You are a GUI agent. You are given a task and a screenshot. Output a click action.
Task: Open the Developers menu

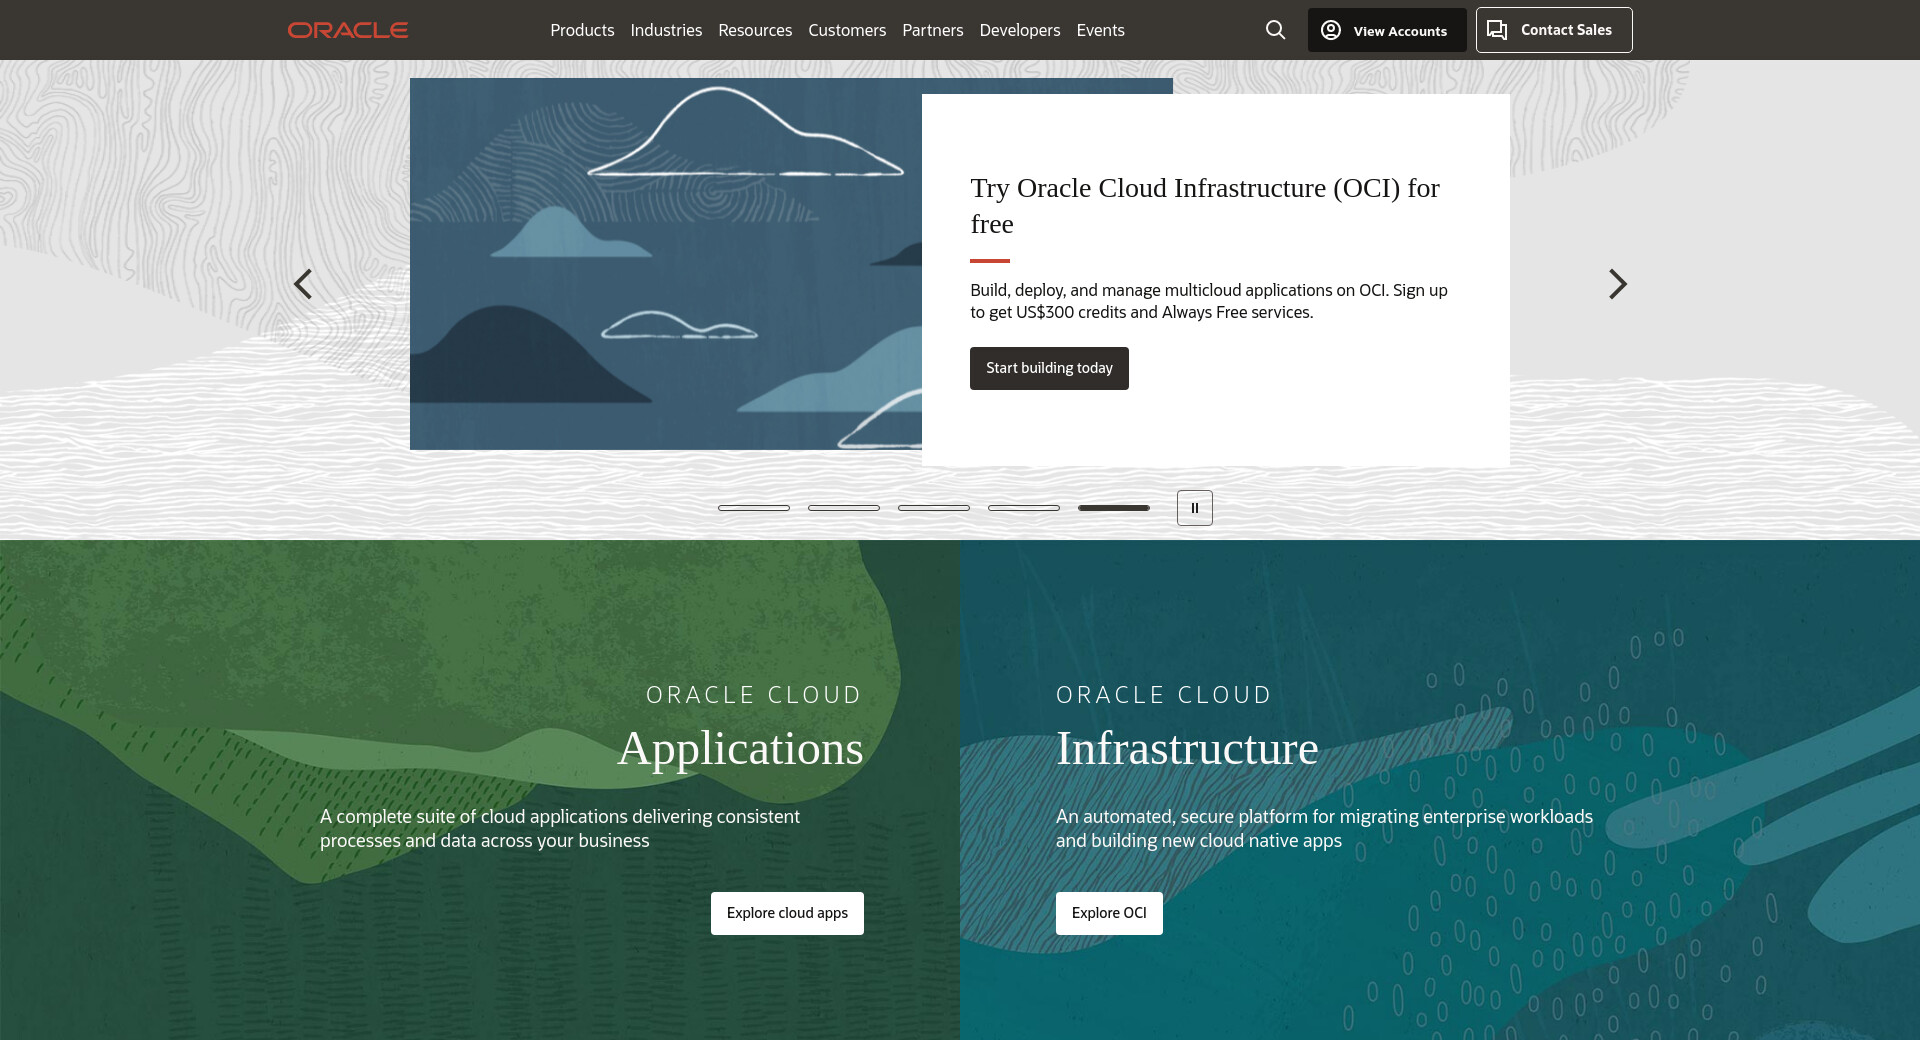coord(1019,30)
